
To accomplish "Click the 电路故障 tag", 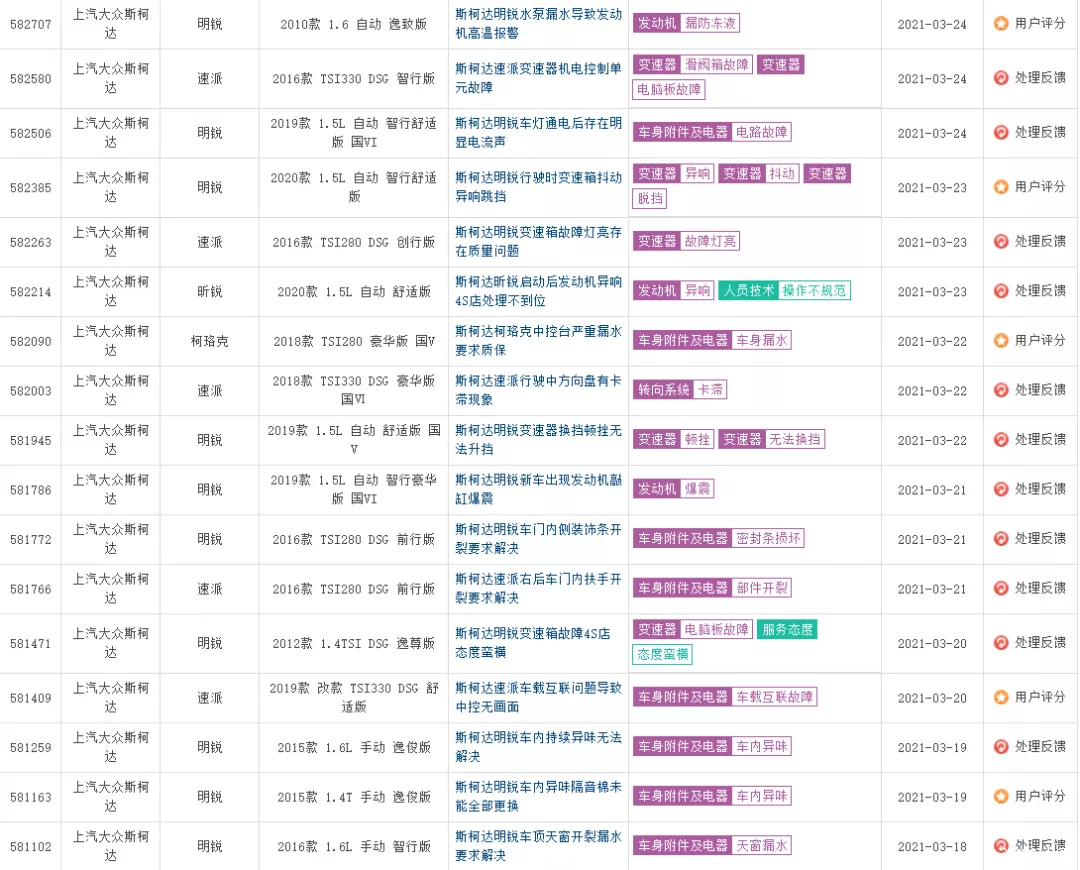I will [761, 132].
